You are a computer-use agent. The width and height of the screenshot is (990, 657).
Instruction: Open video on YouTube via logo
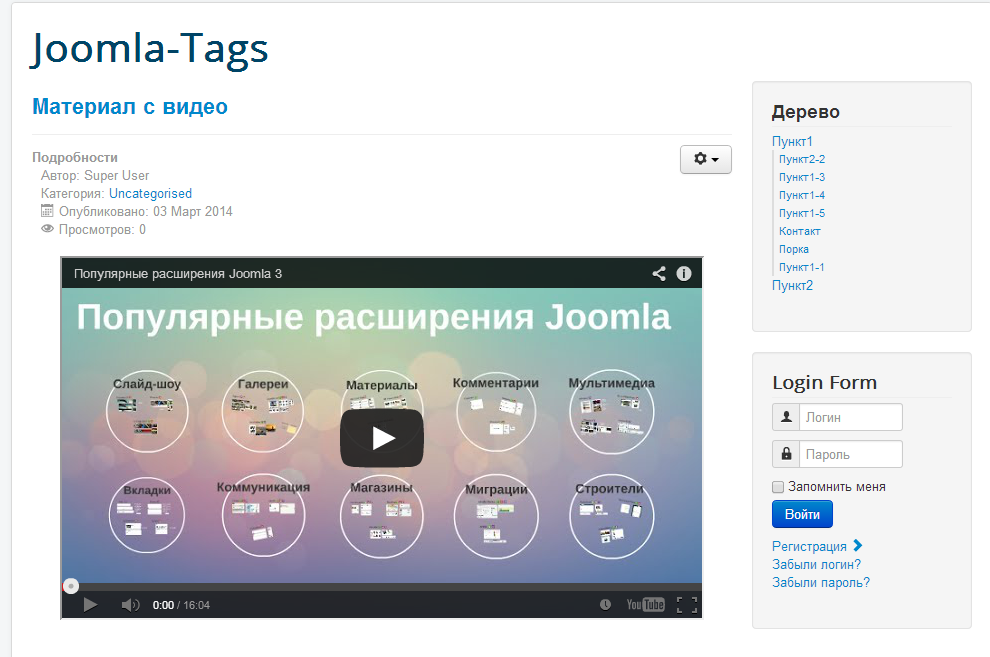645,604
